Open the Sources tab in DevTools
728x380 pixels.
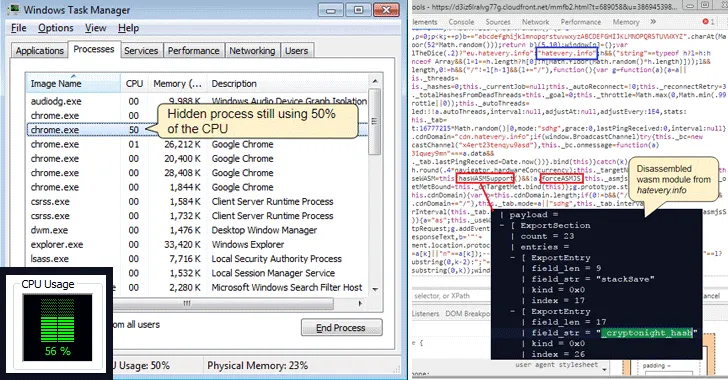point(498,22)
